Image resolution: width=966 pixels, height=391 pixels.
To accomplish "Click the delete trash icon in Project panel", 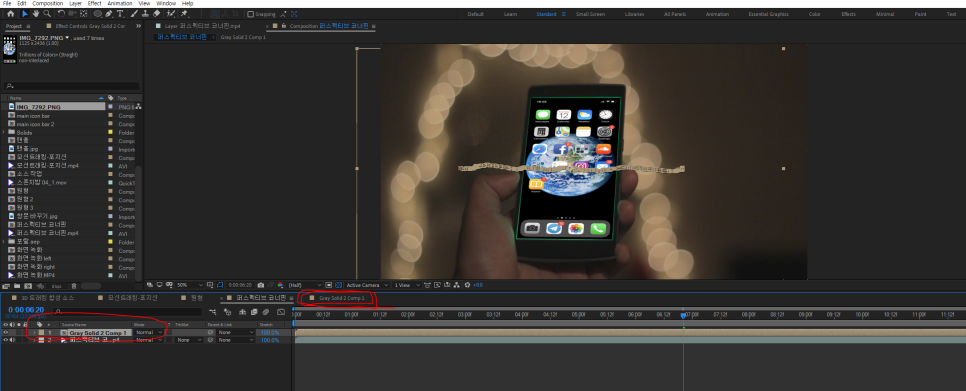I will click(x=74, y=286).
